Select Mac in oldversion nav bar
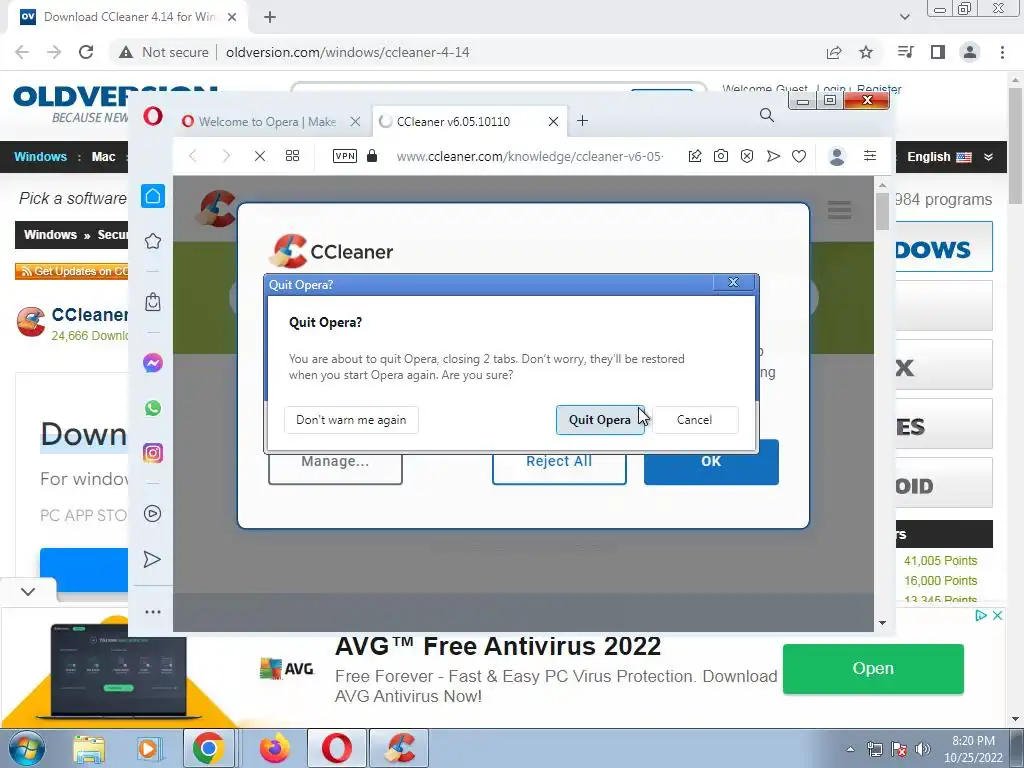1024x768 pixels. (x=103, y=157)
